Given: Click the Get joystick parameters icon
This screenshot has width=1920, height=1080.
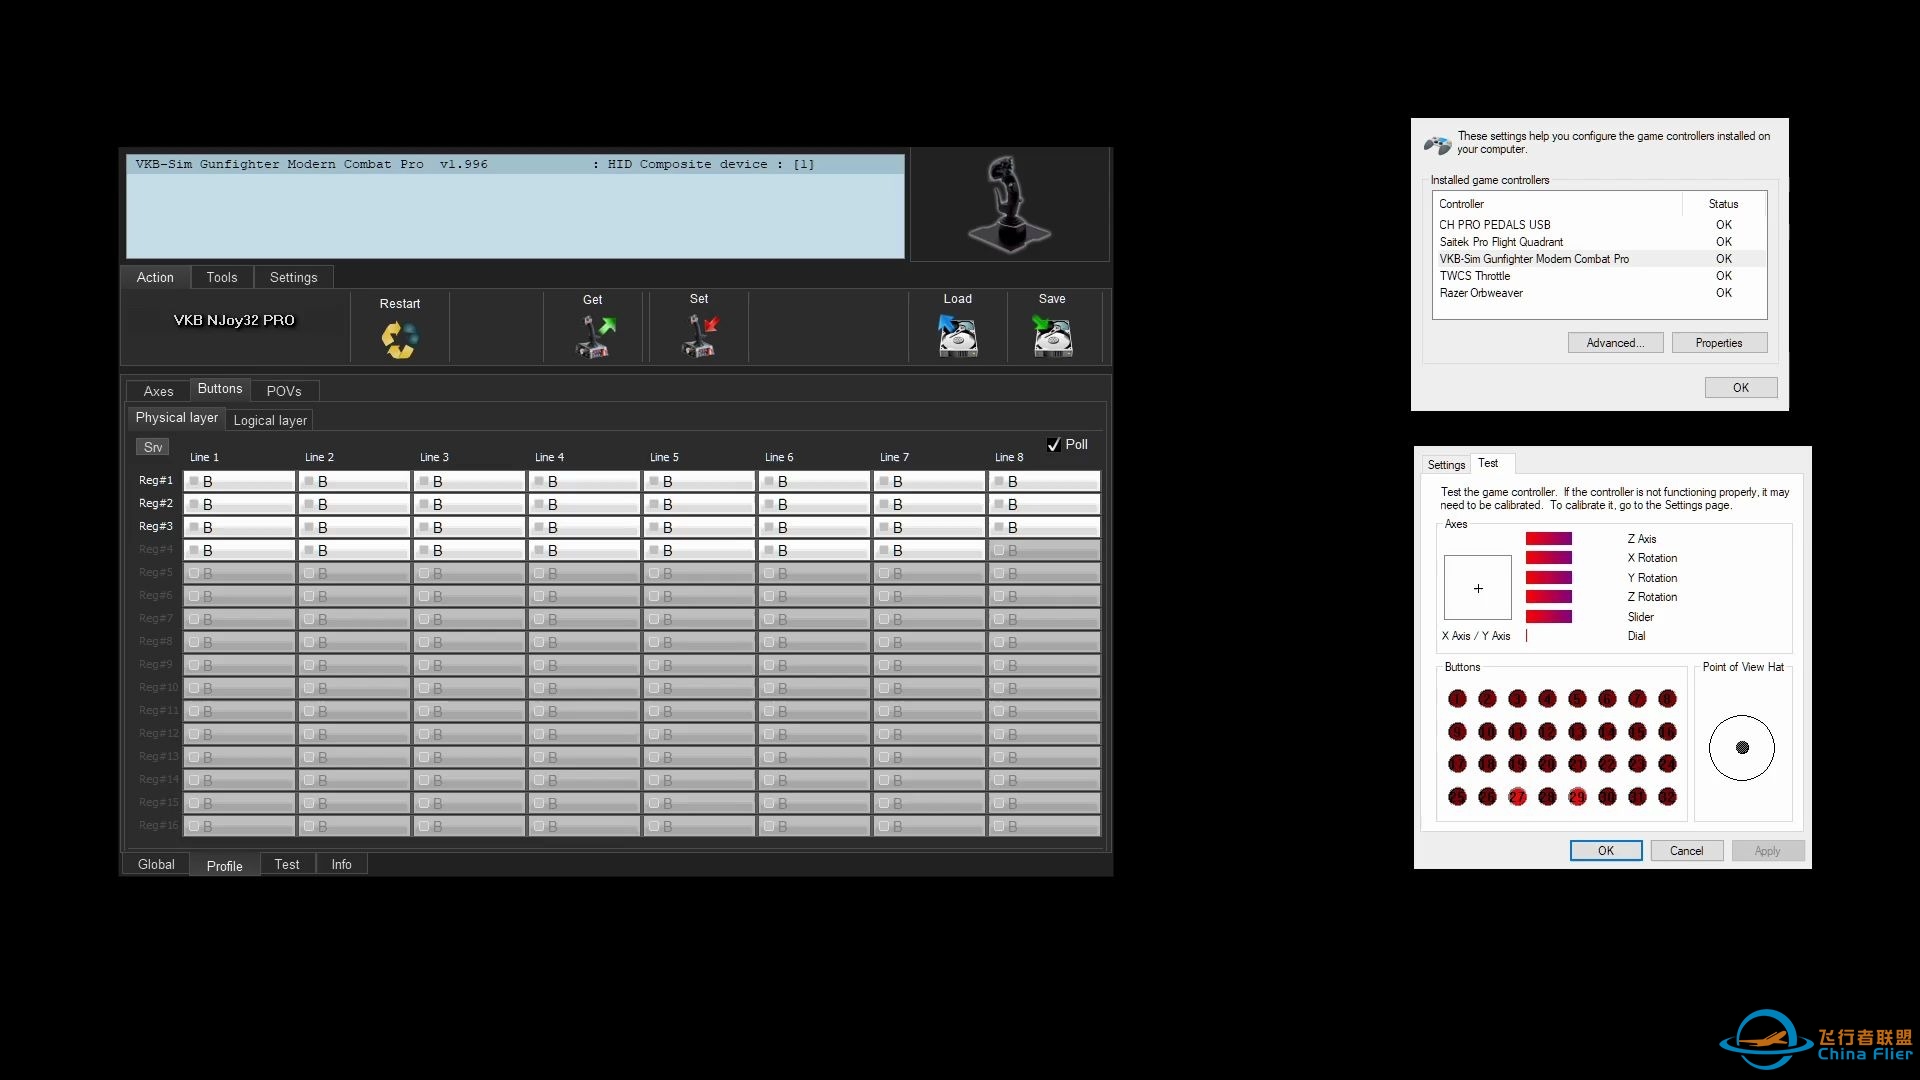Looking at the screenshot, I should pyautogui.click(x=594, y=337).
